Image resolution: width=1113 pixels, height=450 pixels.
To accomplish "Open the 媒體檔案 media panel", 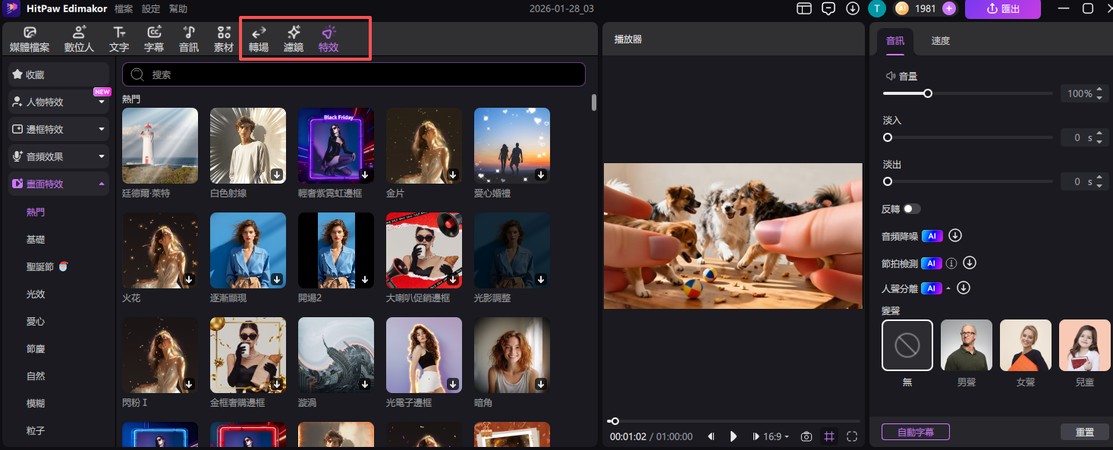I will (29, 39).
